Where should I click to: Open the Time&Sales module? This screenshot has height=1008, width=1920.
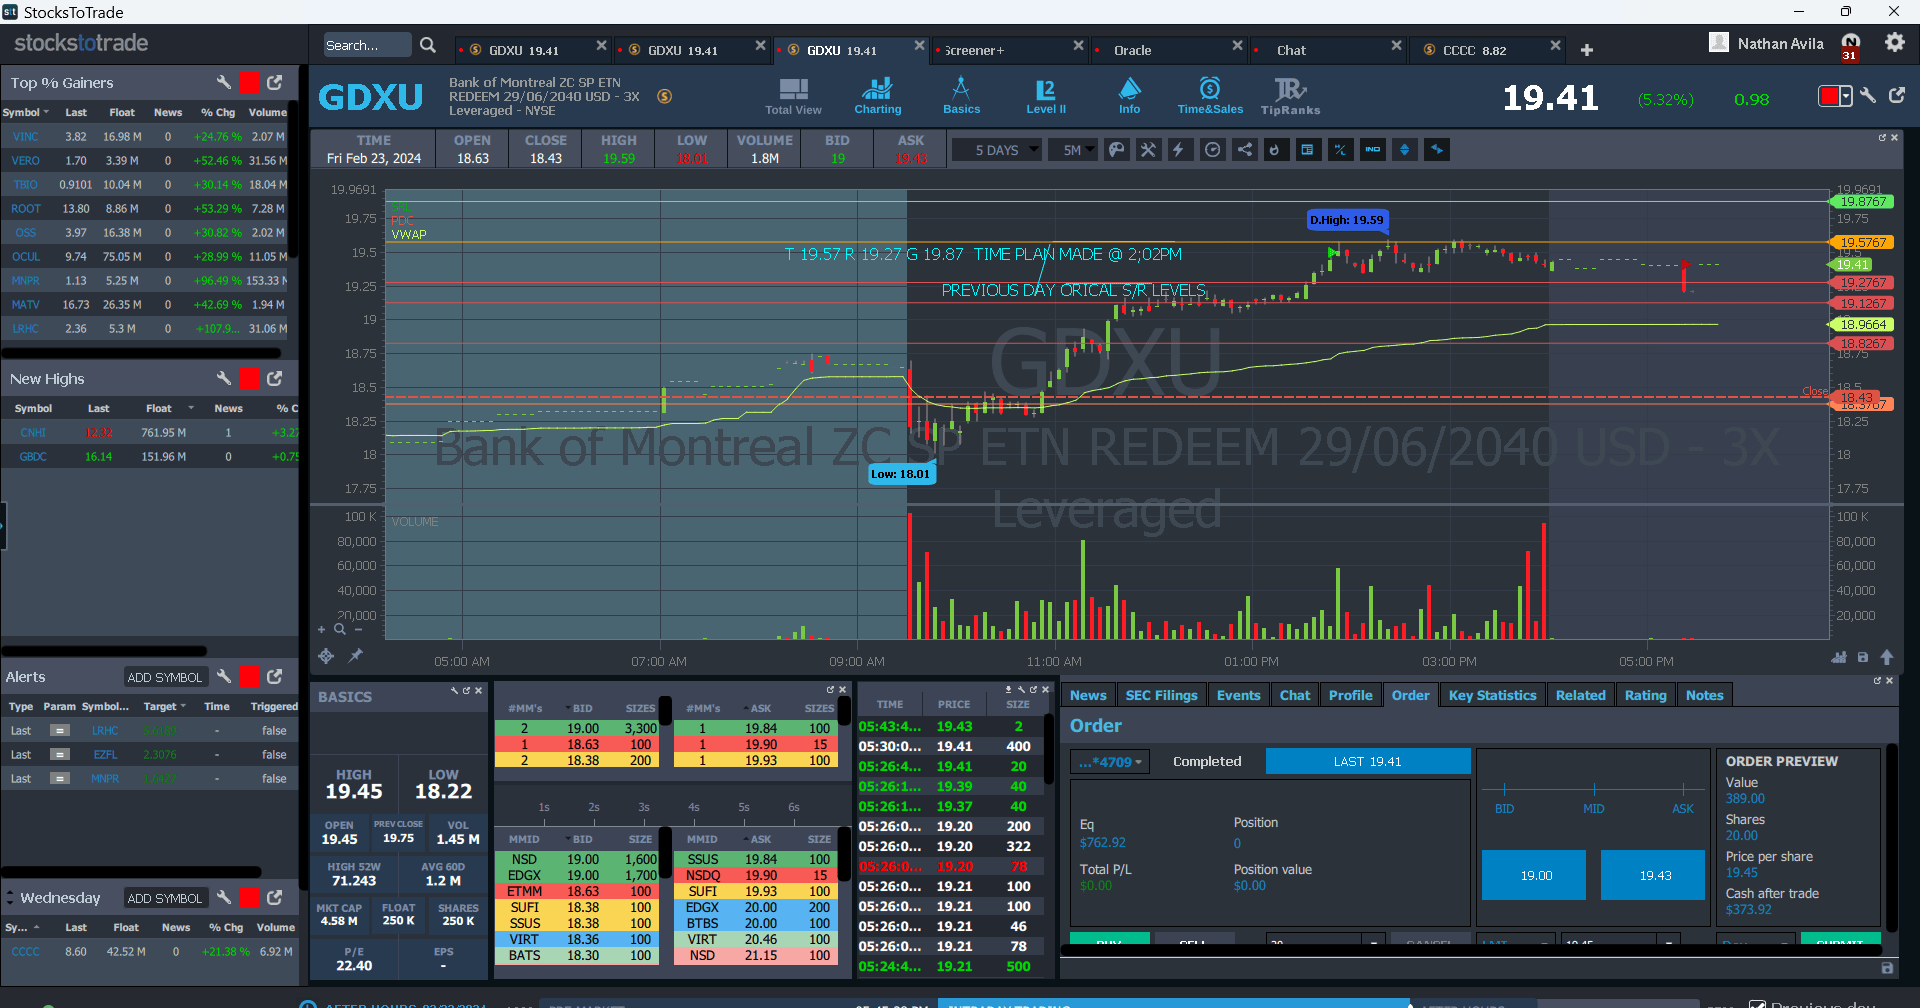tap(1210, 97)
